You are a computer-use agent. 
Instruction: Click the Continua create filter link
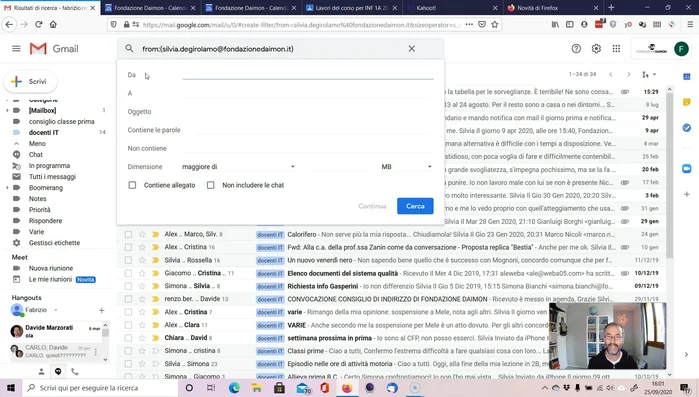372,206
